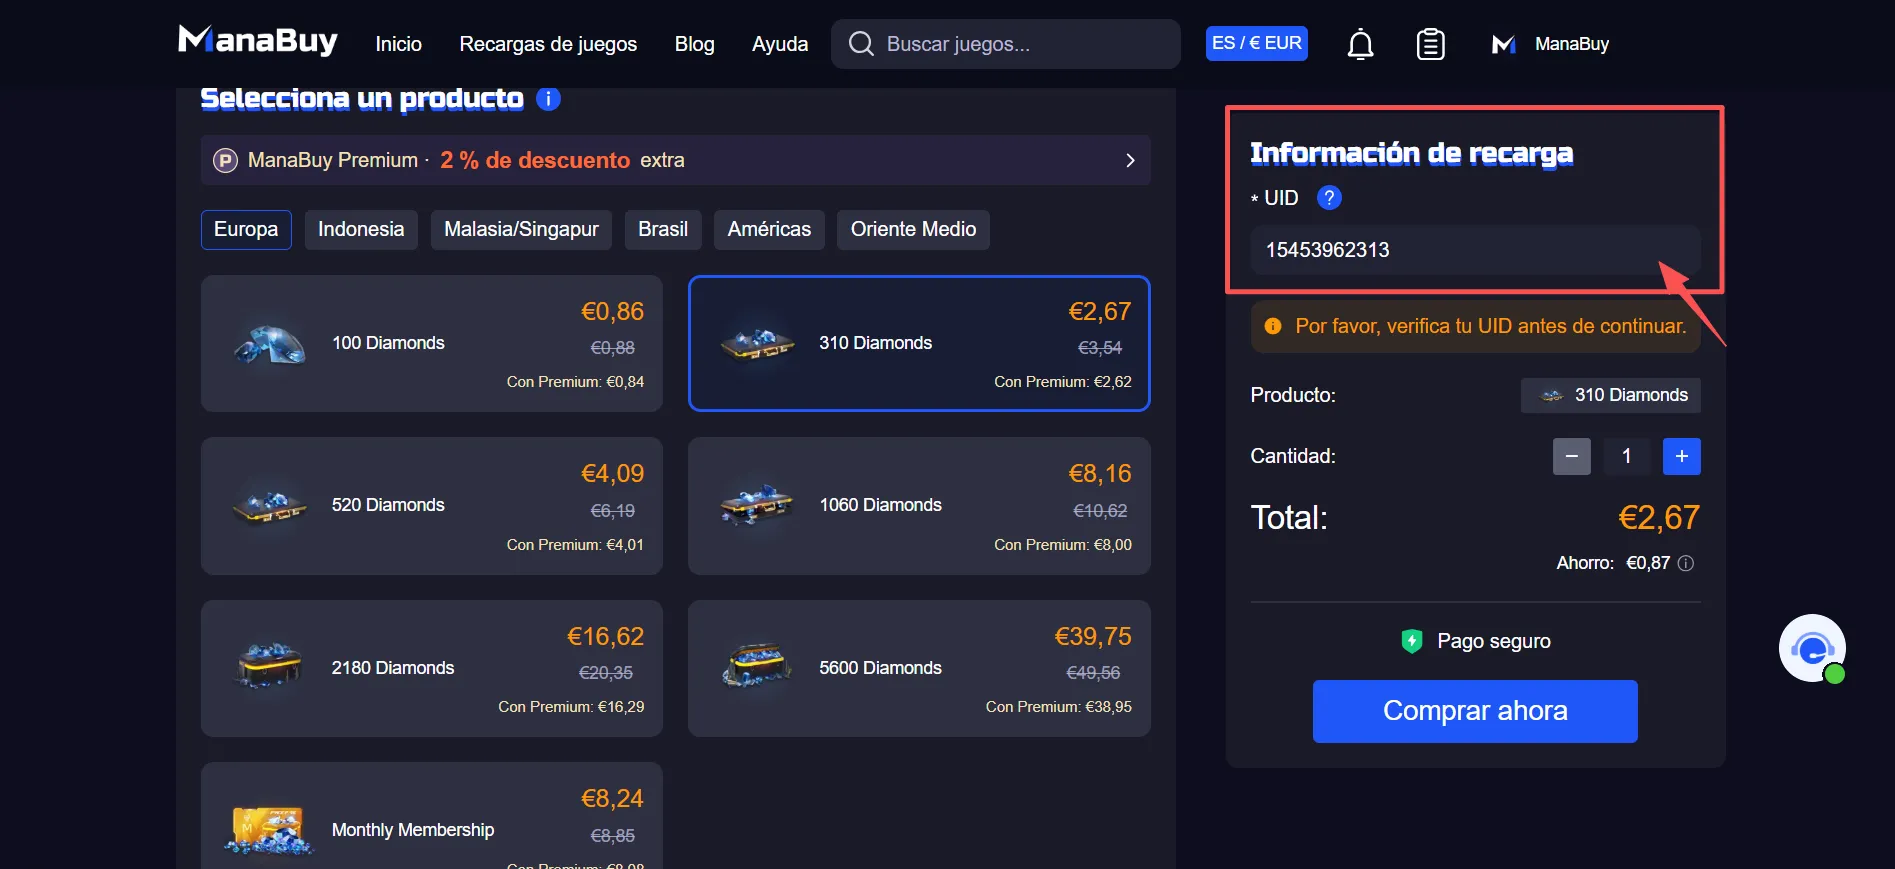Select the 310 Diamonds product name
1895x869 pixels.
point(875,343)
